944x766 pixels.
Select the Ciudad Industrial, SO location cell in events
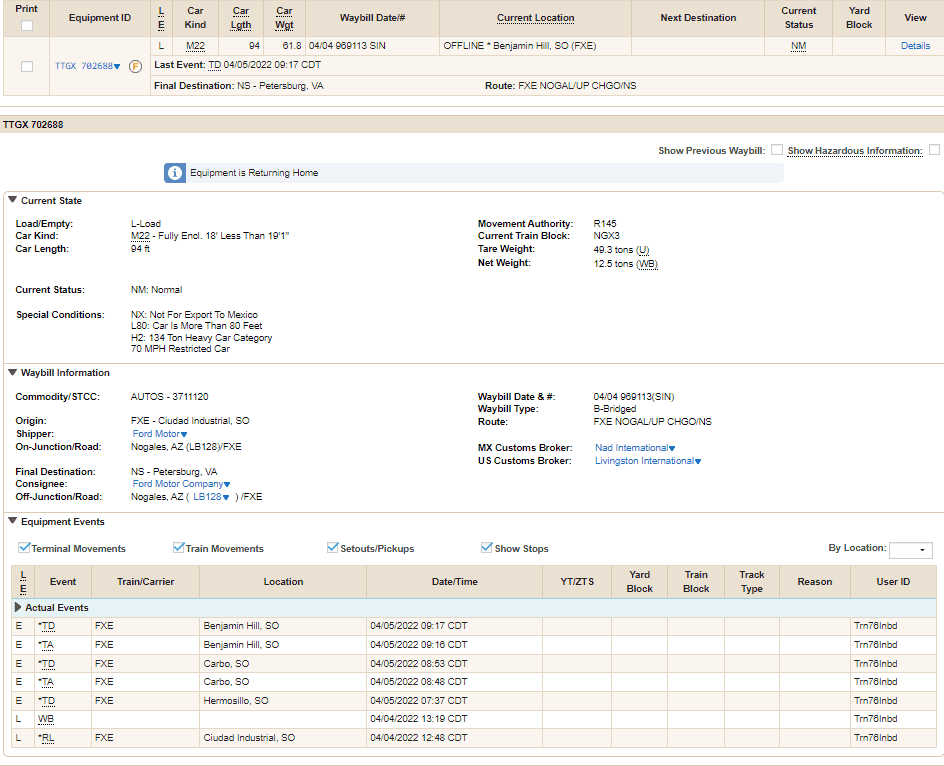(282, 738)
